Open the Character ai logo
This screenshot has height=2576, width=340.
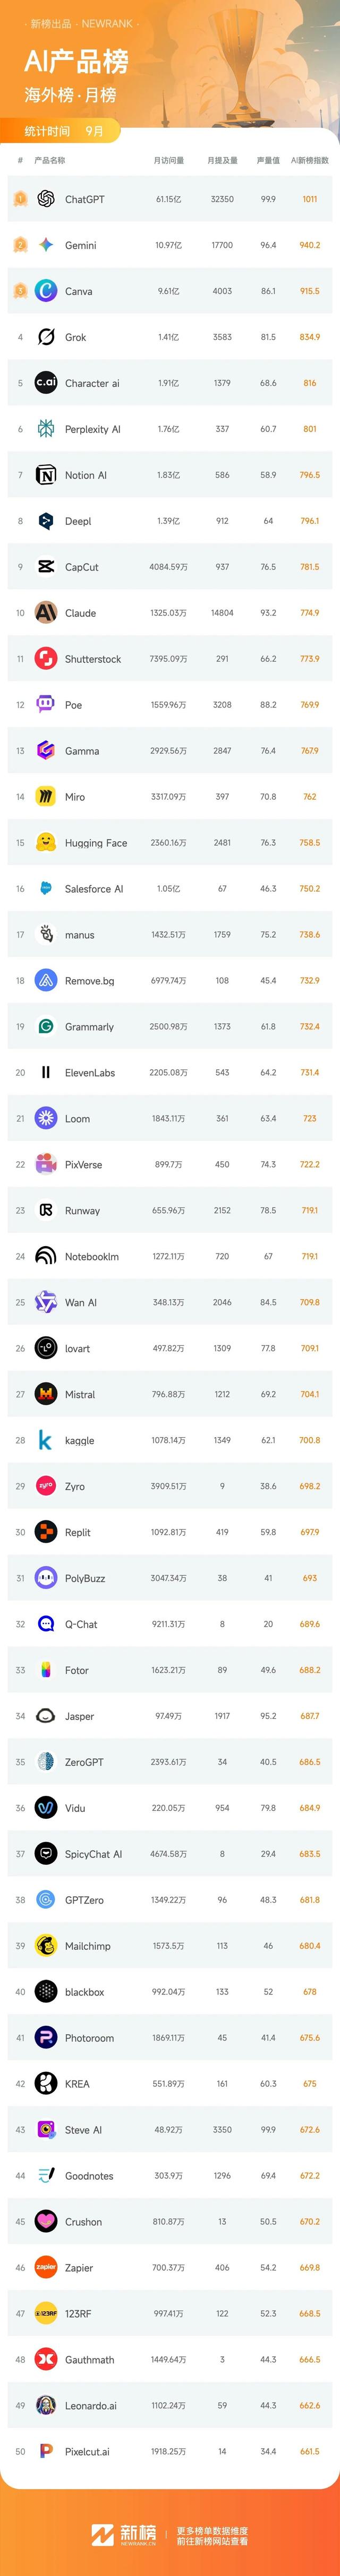point(46,383)
